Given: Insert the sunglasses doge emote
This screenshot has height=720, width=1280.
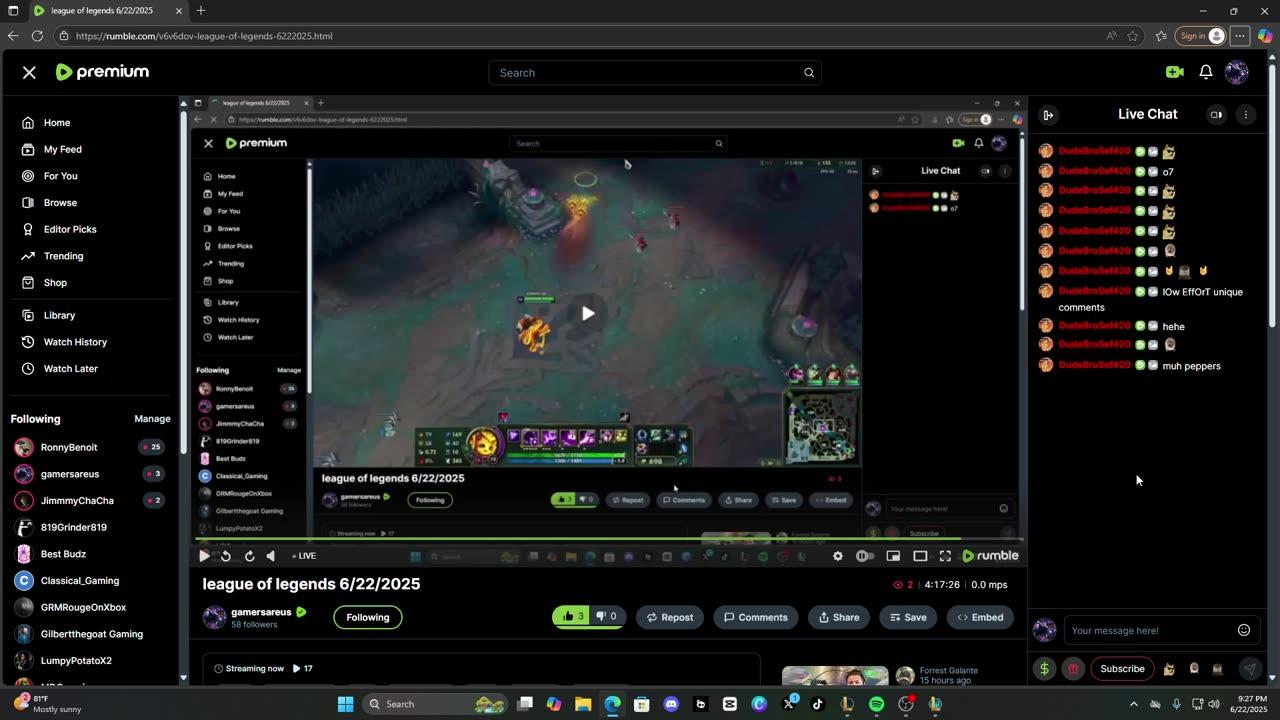Looking at the screenshot, I should [x=1168, y=669].
